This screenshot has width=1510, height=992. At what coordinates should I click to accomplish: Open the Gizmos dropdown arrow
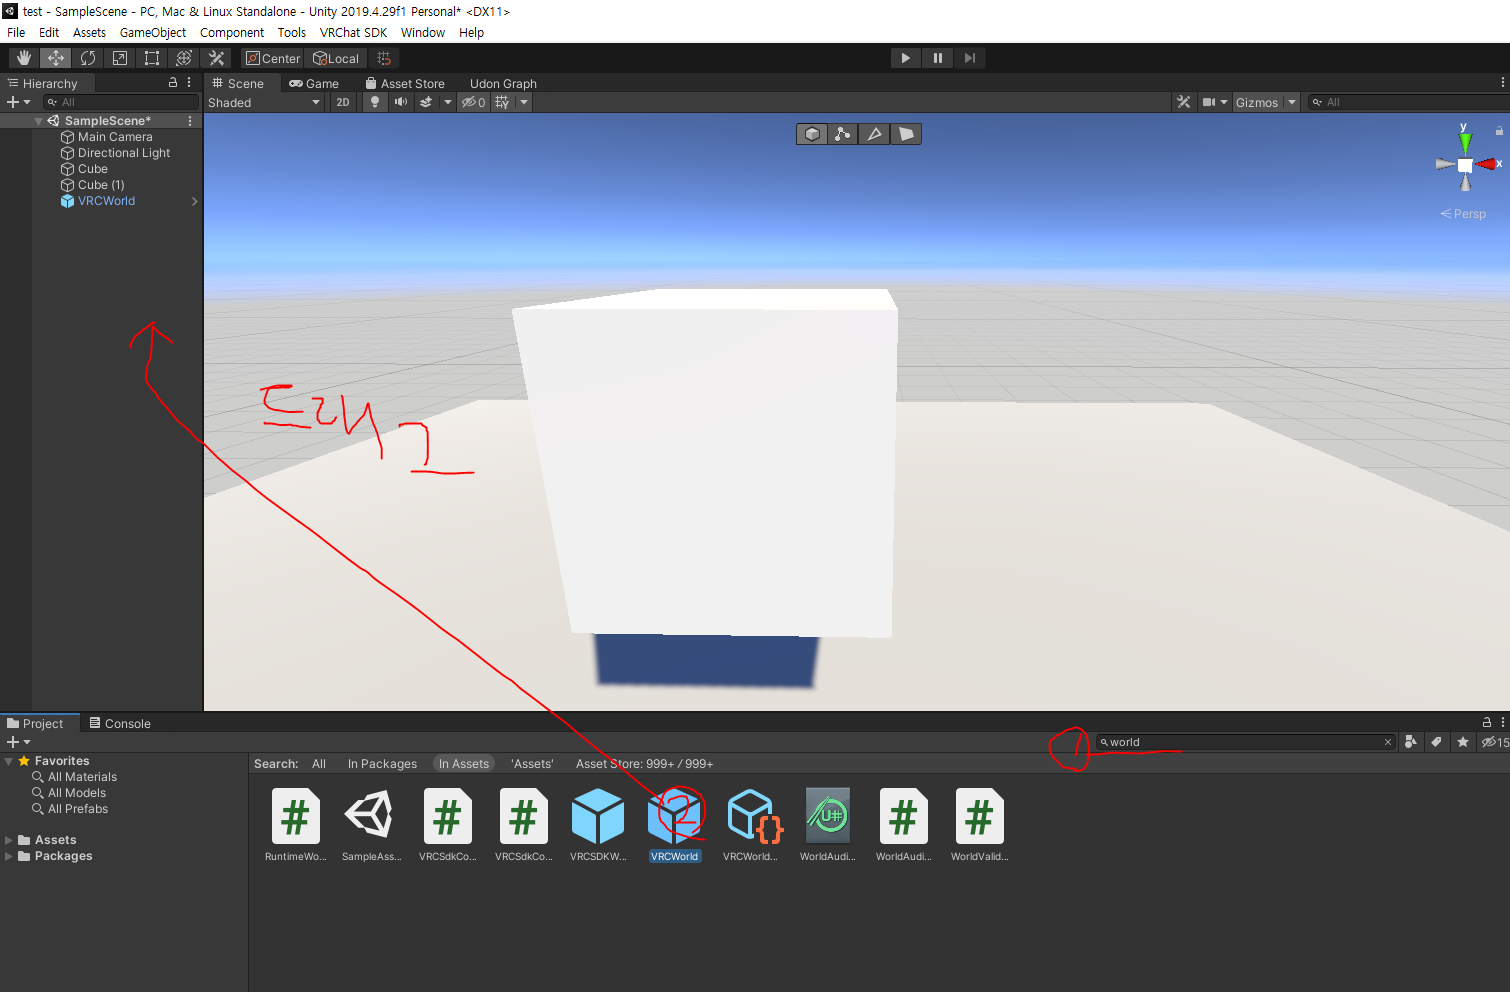click(x=1292, y=102)
